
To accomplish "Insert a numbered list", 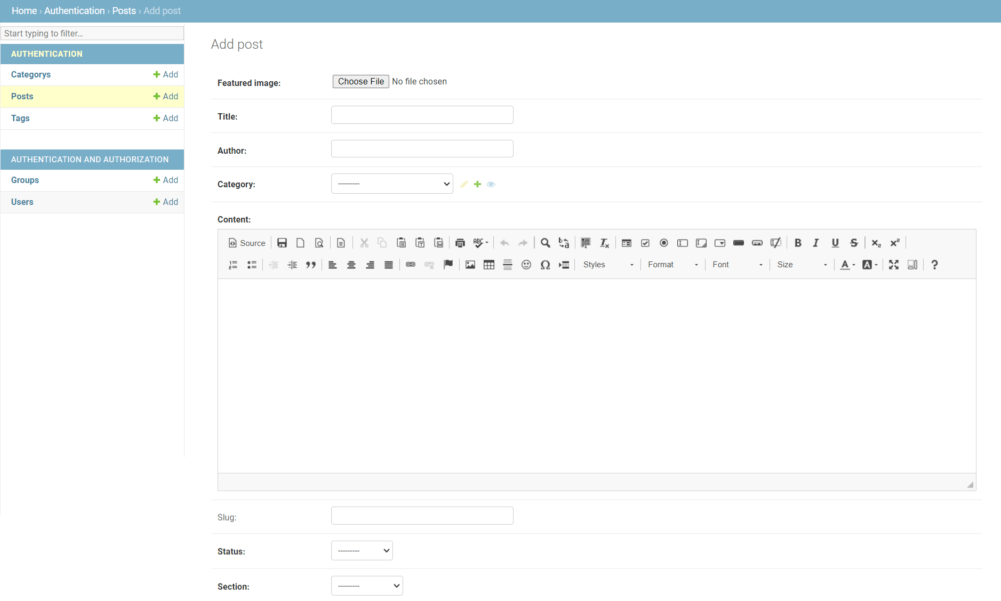I will click(233, 264).
